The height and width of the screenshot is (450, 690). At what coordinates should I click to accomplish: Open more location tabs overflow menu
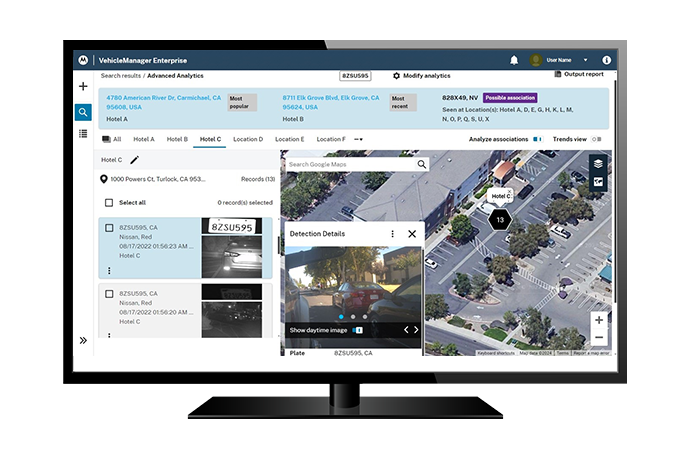358,139
